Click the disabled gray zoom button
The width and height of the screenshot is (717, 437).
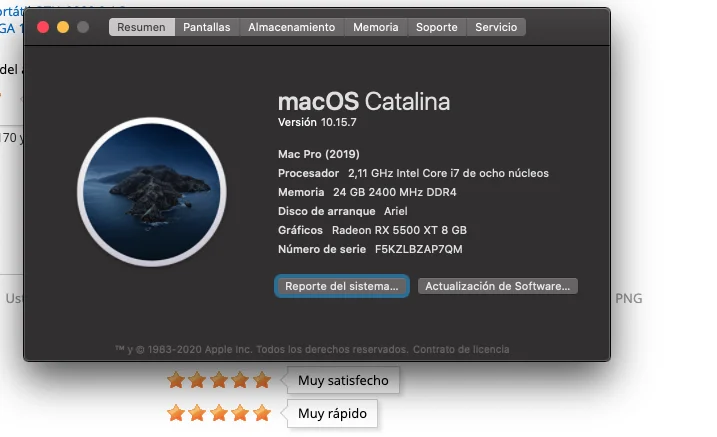click(x=83, y=27)
